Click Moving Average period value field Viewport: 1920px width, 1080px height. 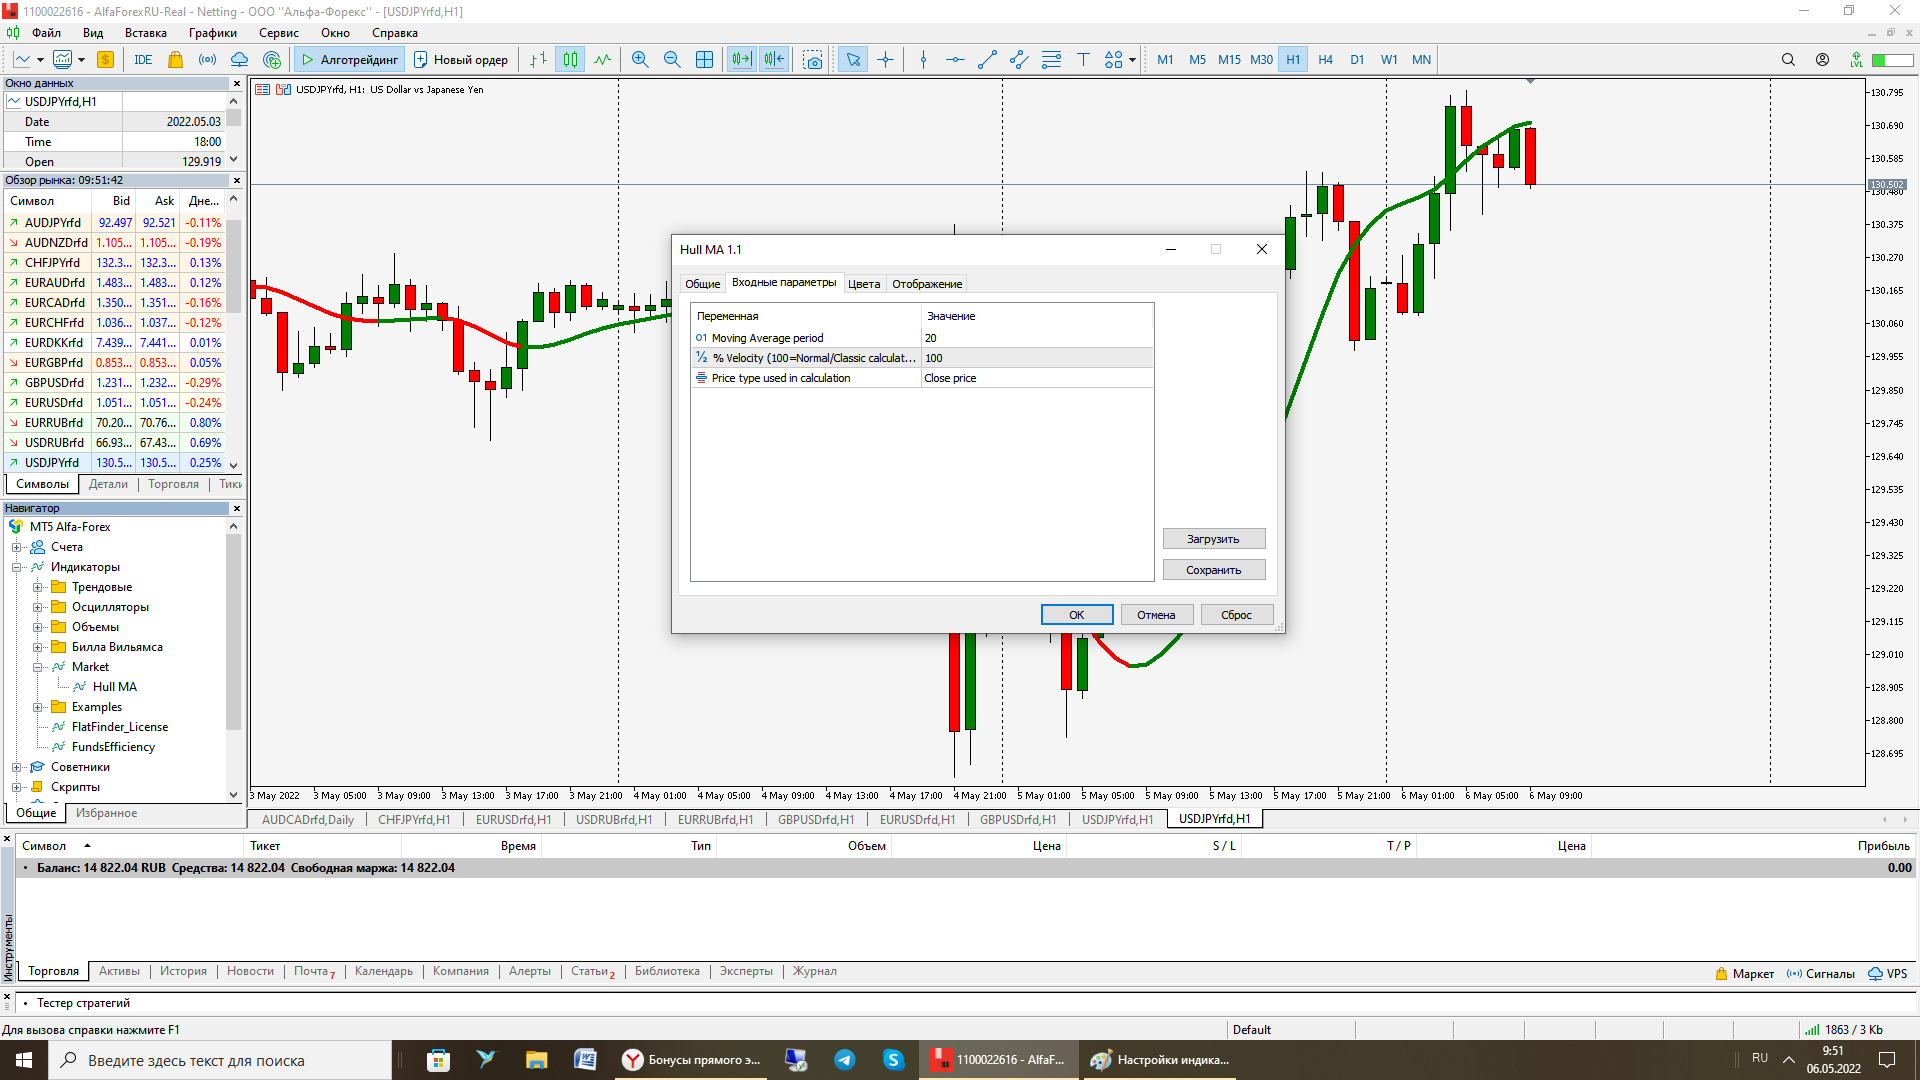[x=1035, y=338]
